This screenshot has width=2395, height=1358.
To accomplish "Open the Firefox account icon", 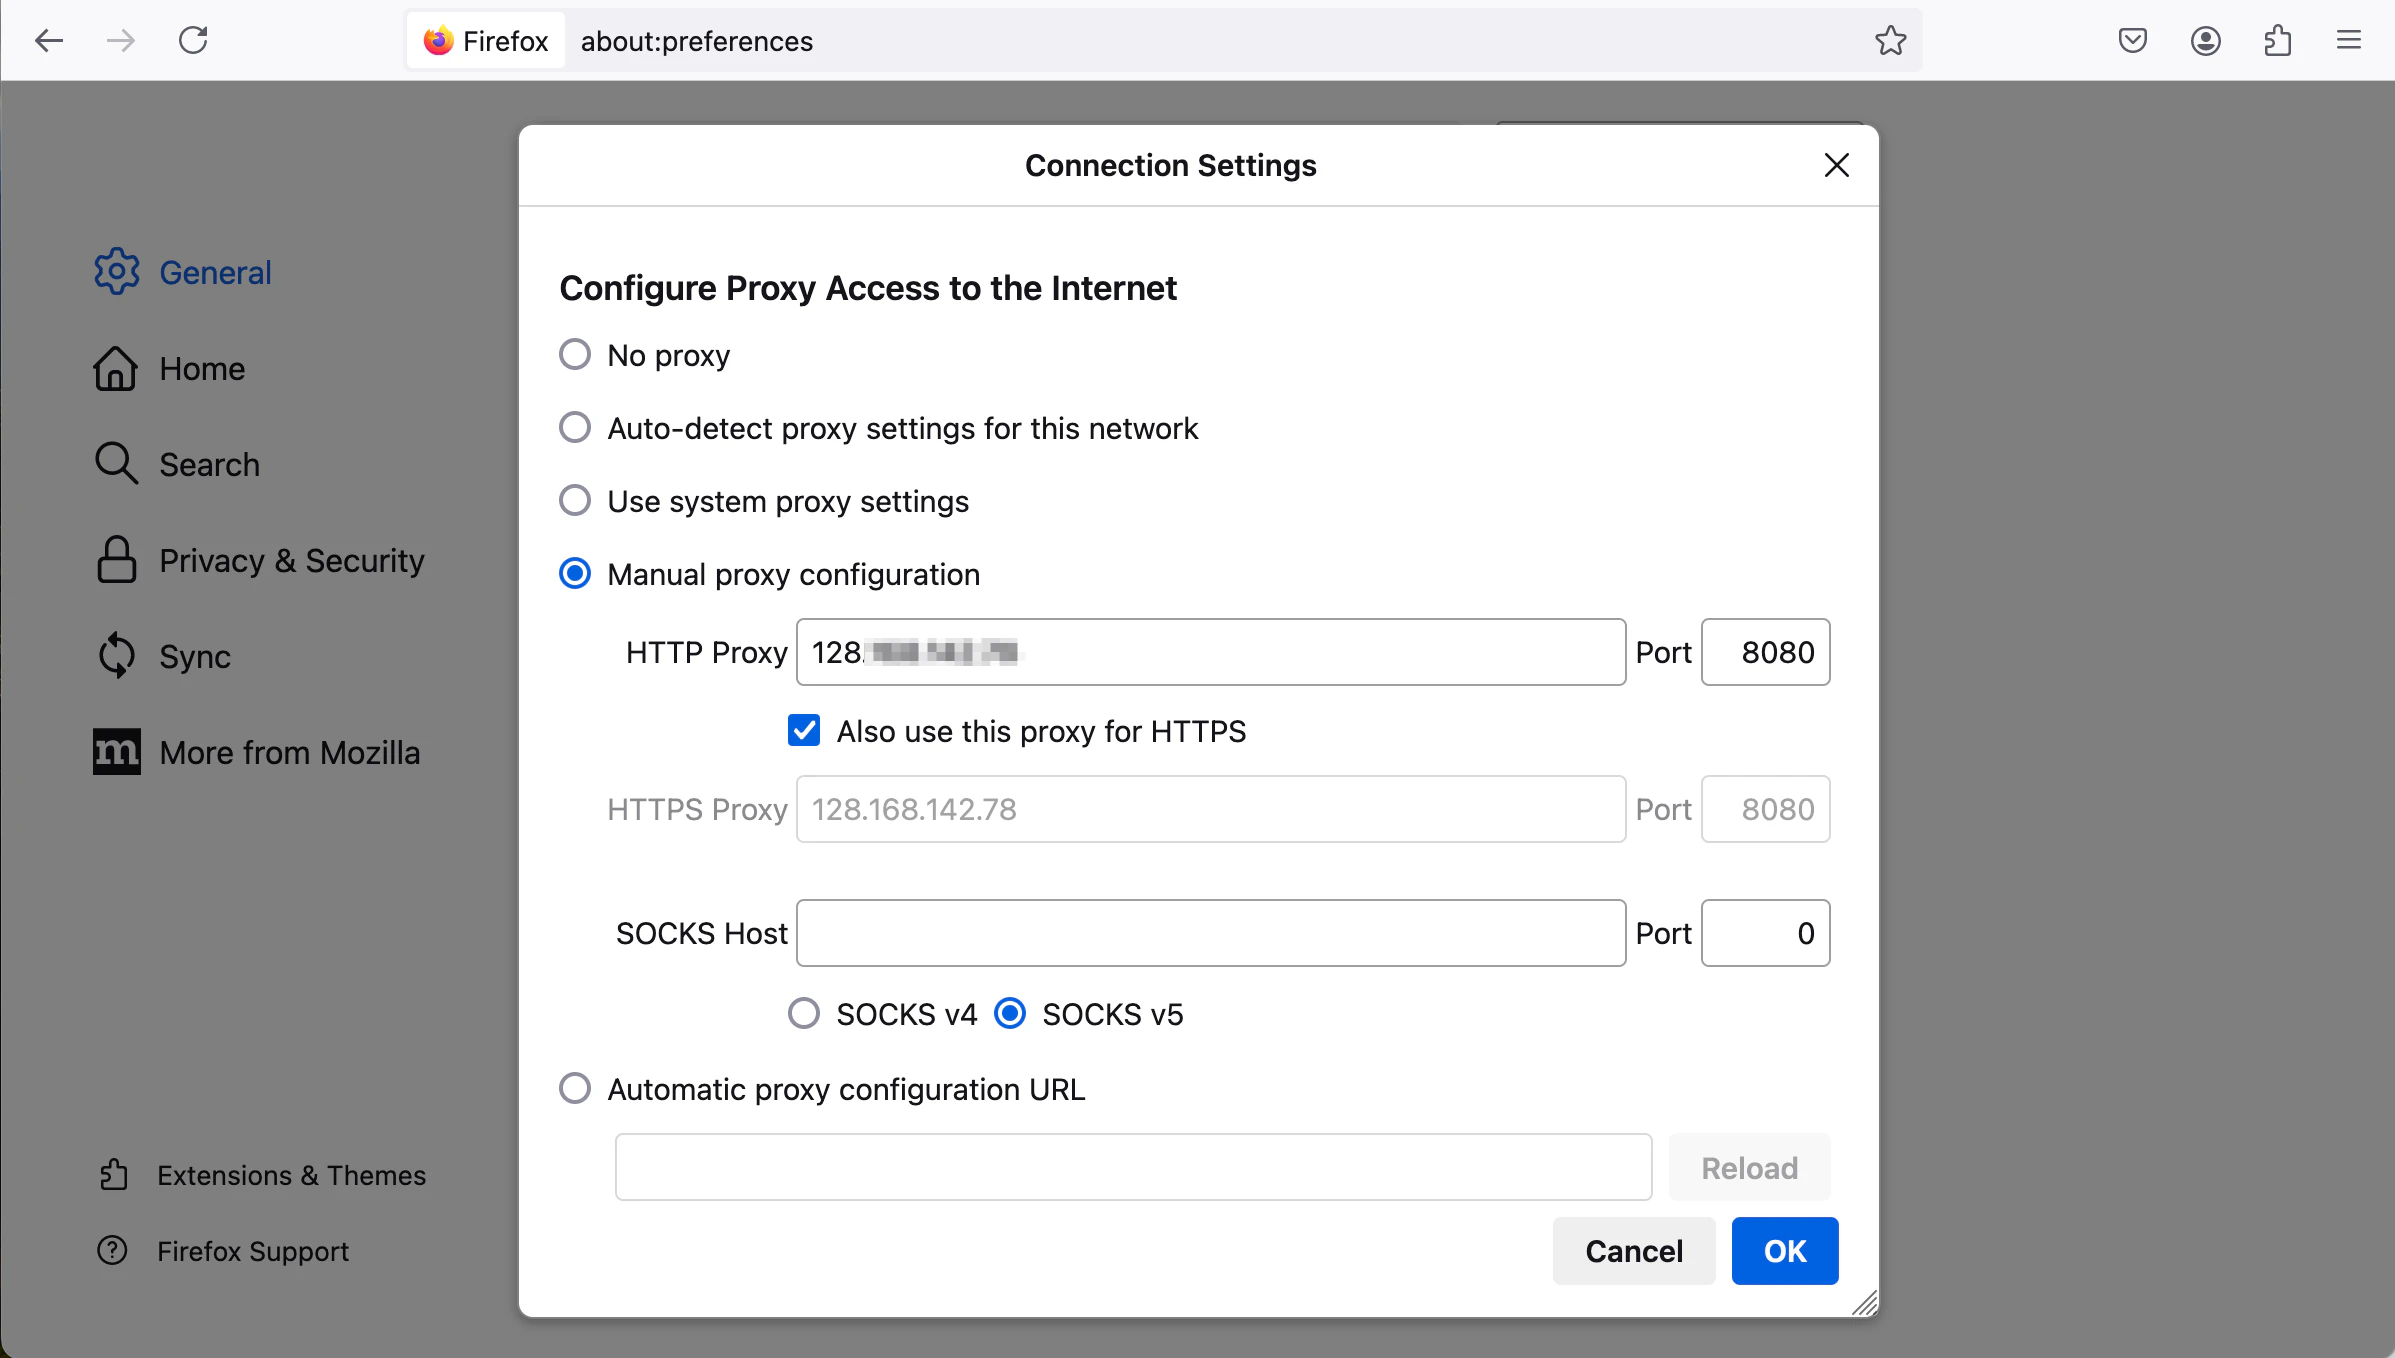I will [x=2205, y=41].
